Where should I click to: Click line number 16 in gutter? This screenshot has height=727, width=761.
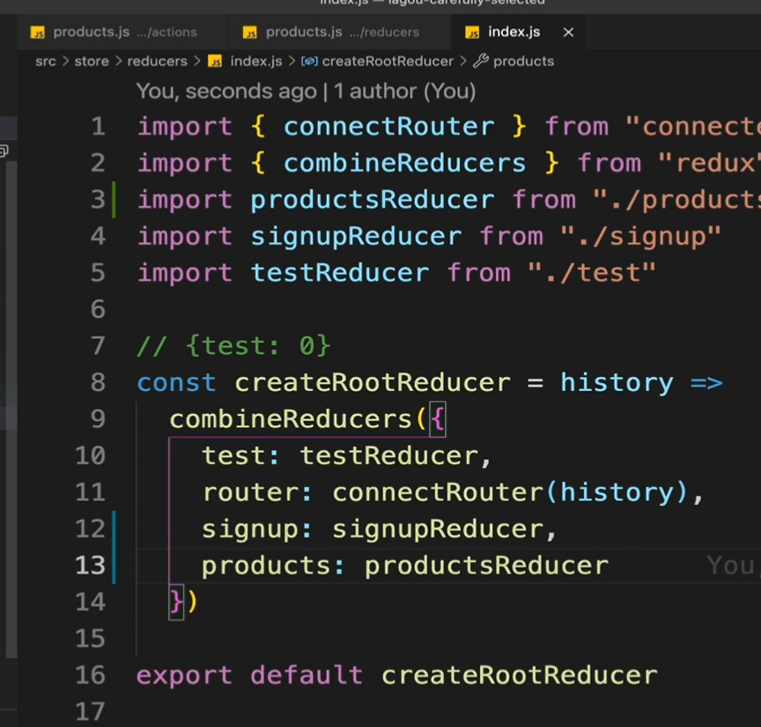pyautogui.click(x=90, y=675)
